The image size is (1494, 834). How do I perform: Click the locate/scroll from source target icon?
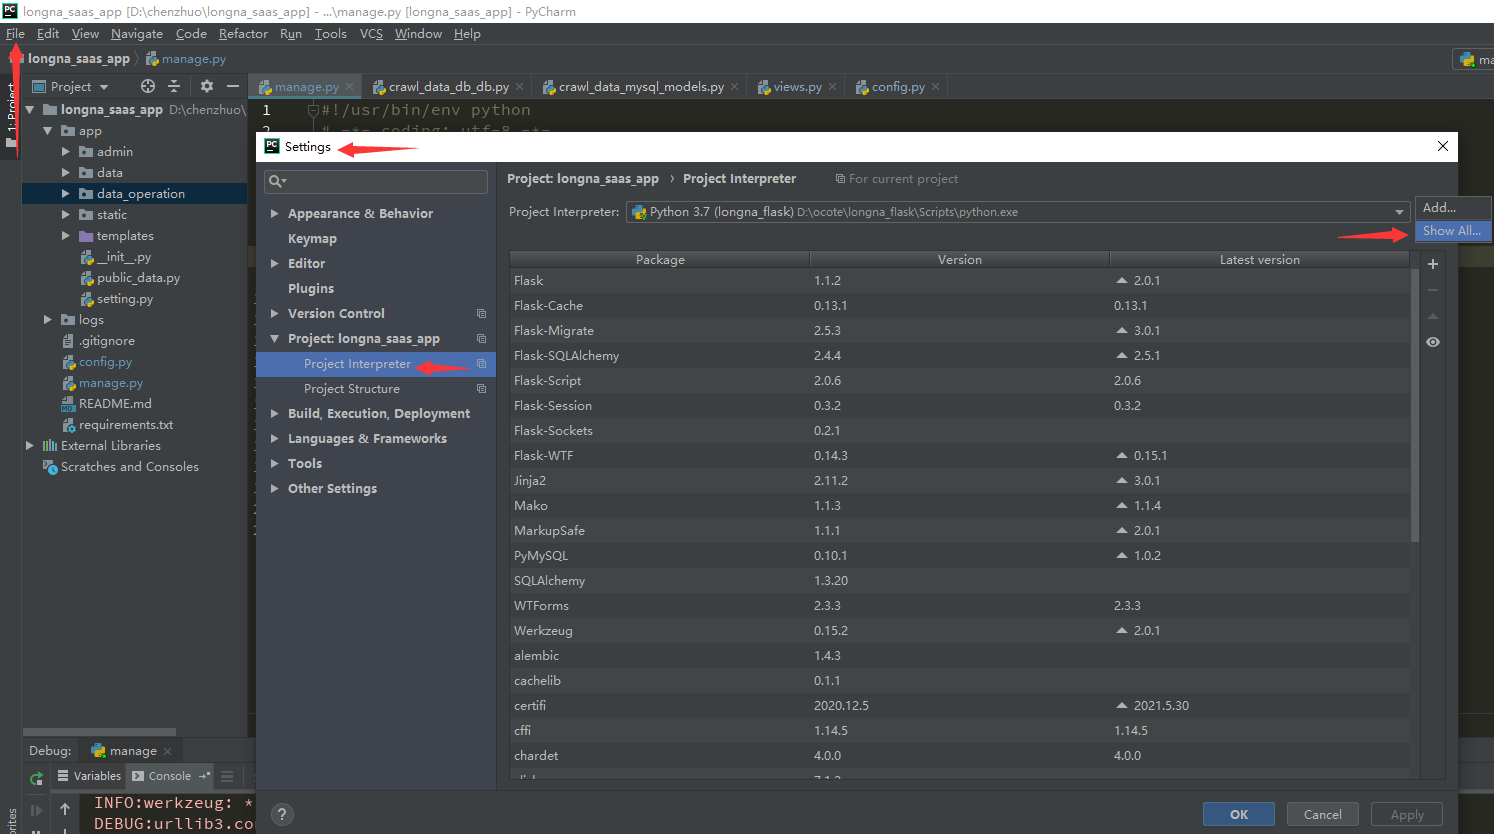pos(148,87)
